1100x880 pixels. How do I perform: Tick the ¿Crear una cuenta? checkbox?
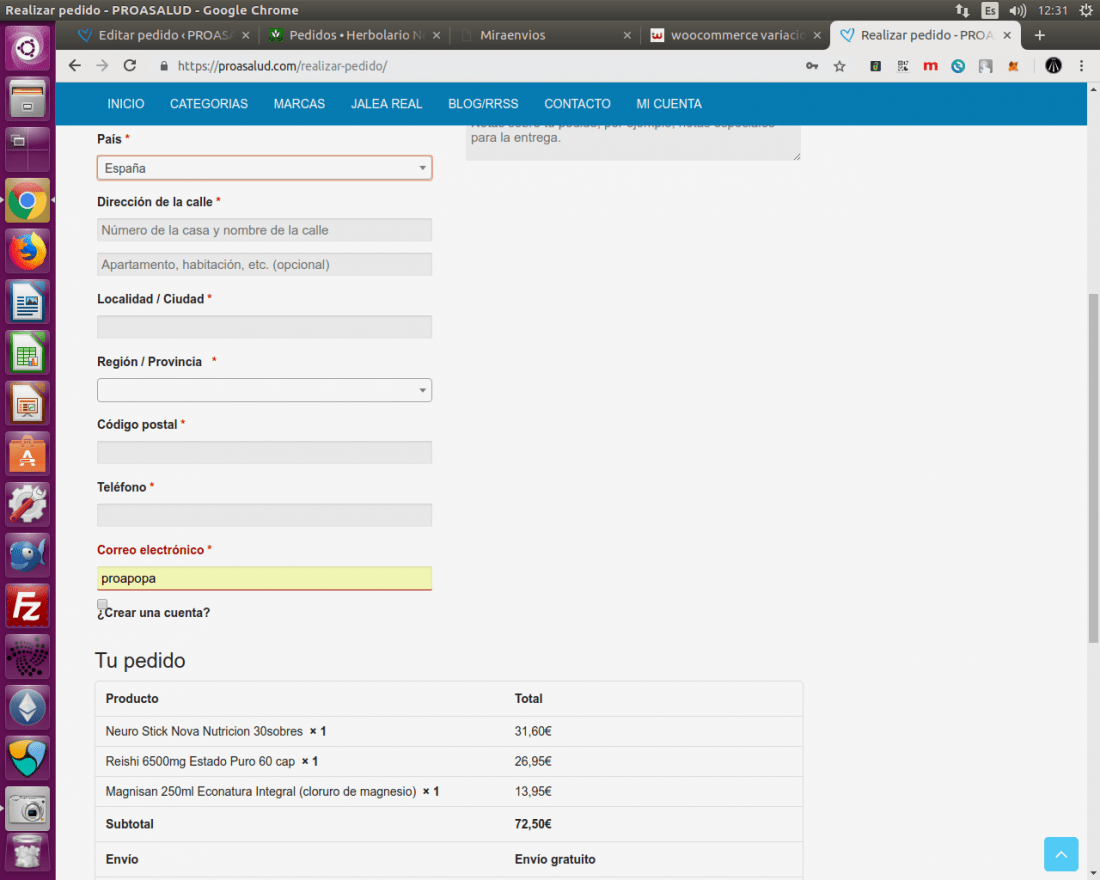(x=102, y=604)
